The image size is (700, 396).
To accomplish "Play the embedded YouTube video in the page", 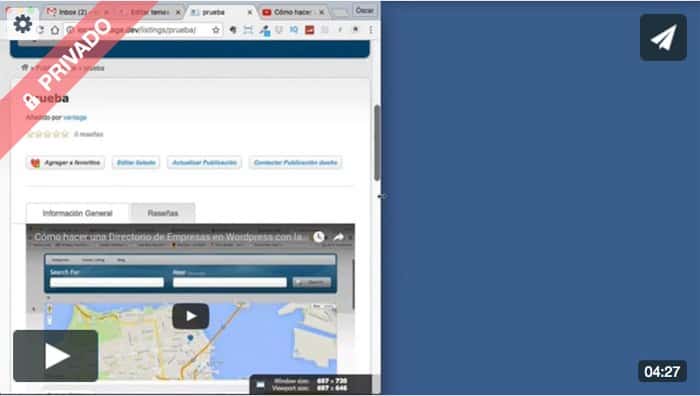I will 191,316.
